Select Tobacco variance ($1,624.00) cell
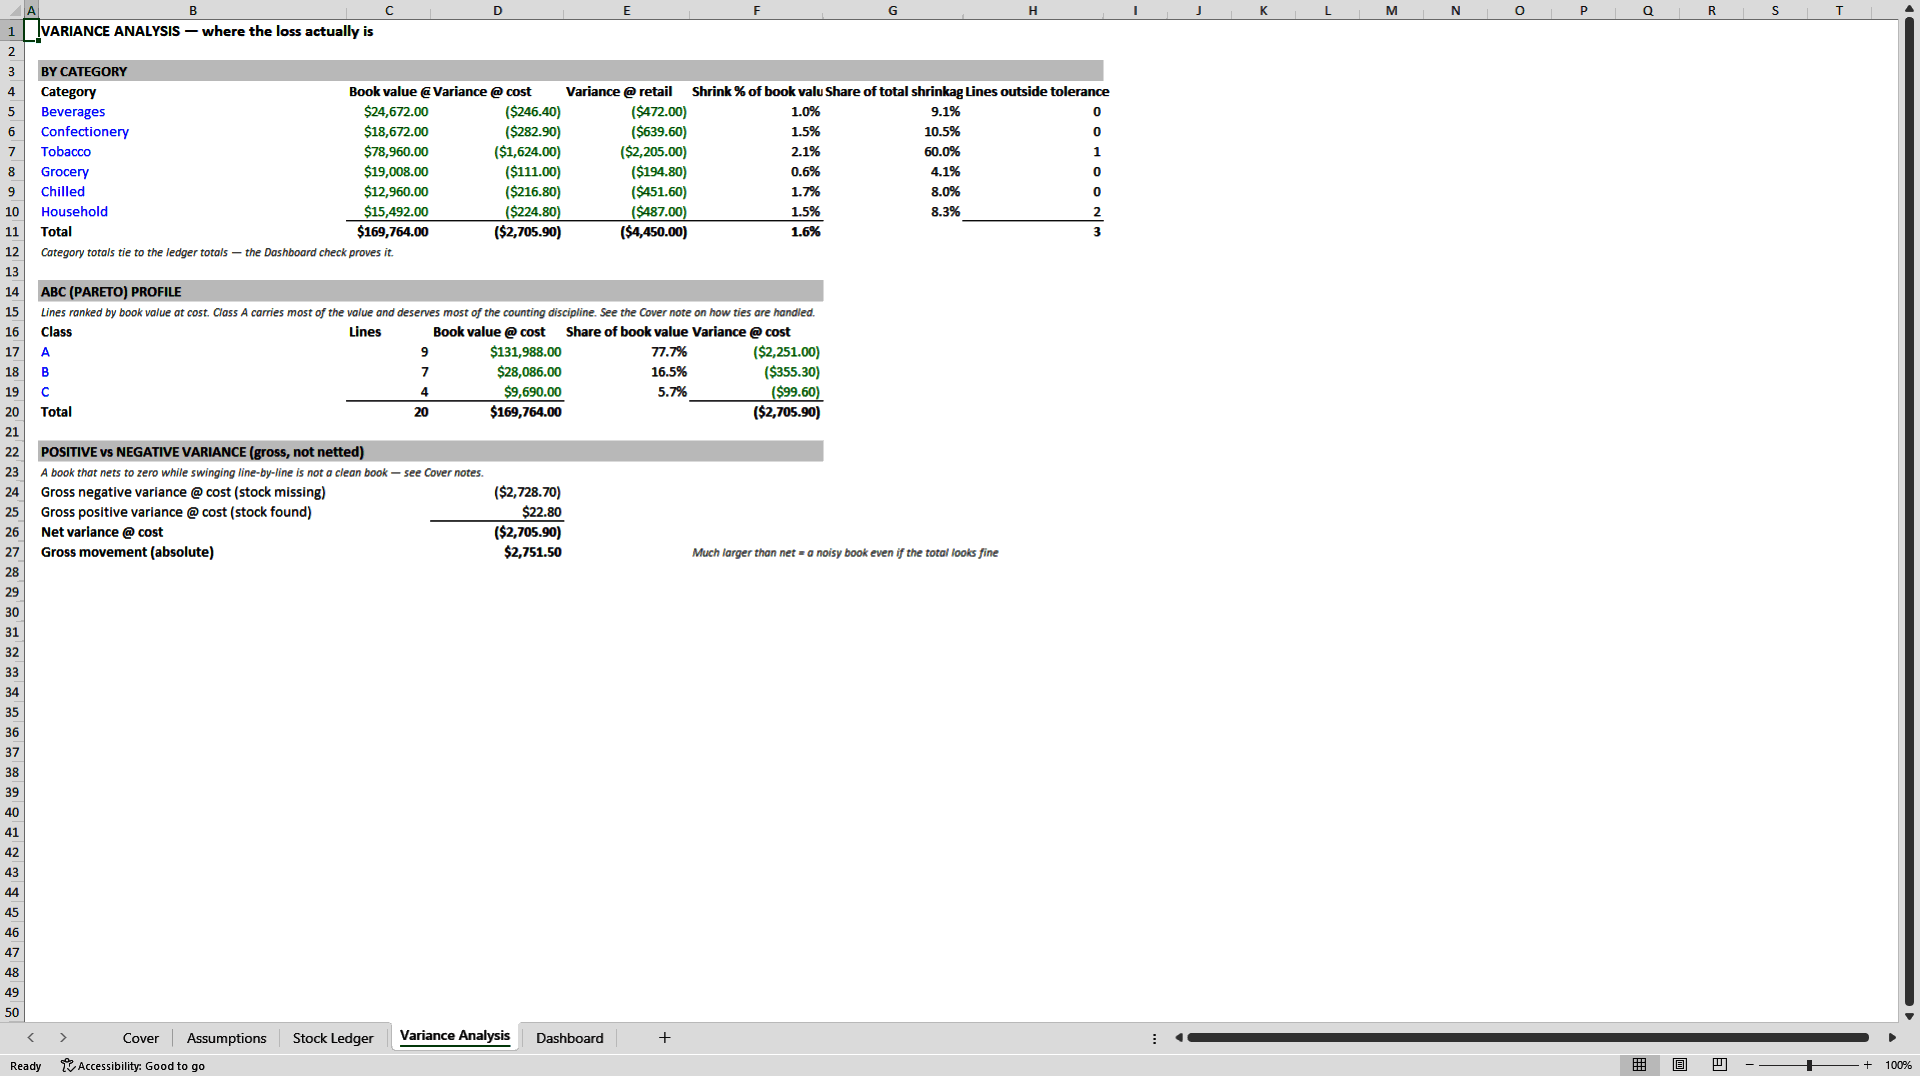Screen dimensions: 1920x1076 click(x=498, y=152)
